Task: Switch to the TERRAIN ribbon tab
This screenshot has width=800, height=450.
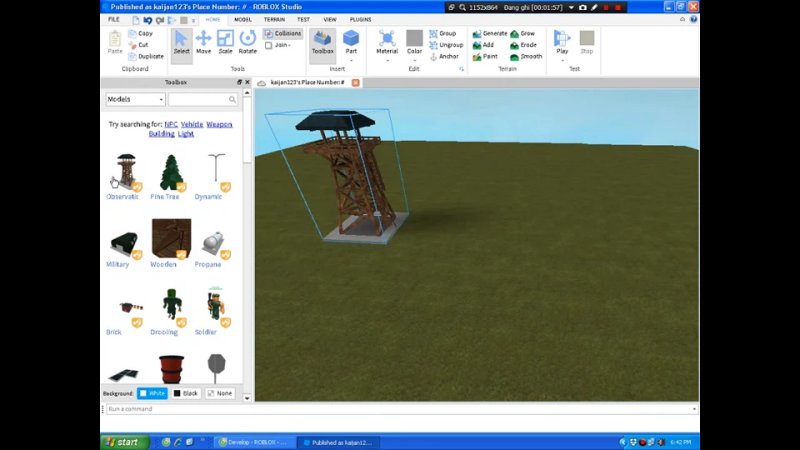Action: click(x=274, y=19)
